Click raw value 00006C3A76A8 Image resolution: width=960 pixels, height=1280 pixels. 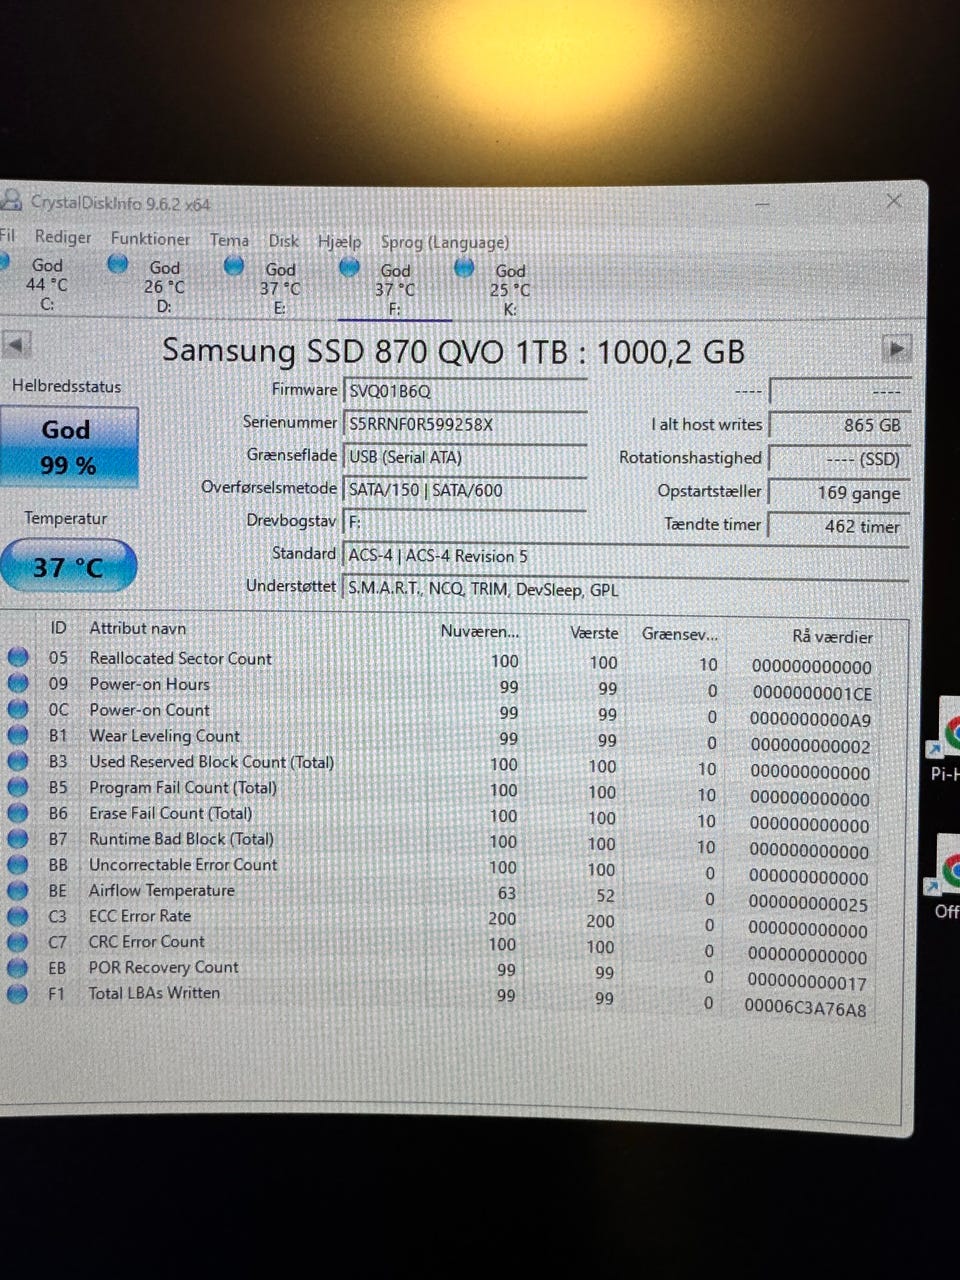pyautogui.click(x=806, y=1009)
